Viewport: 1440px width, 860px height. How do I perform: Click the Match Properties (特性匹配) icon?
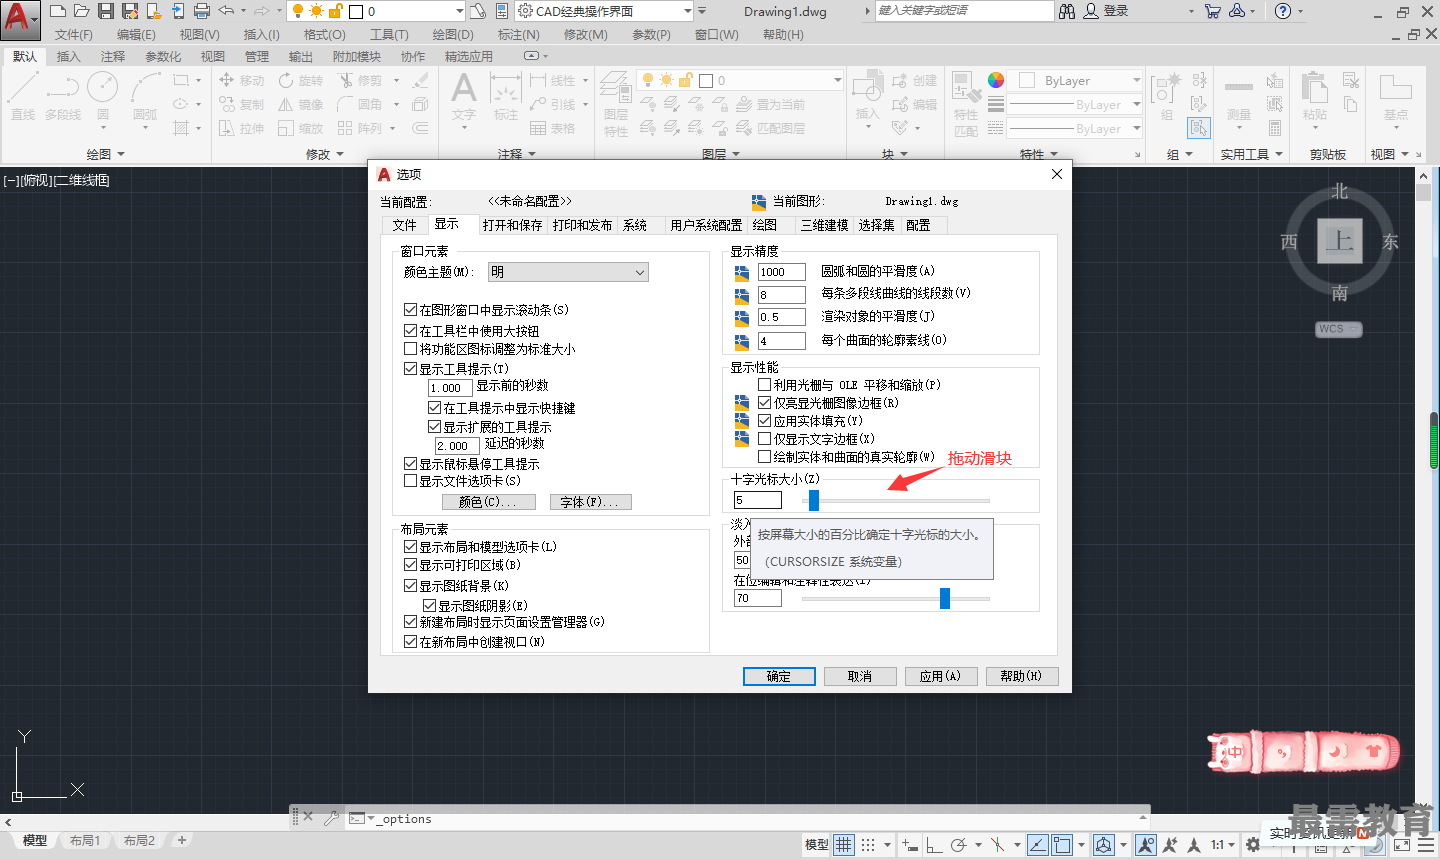966,104
